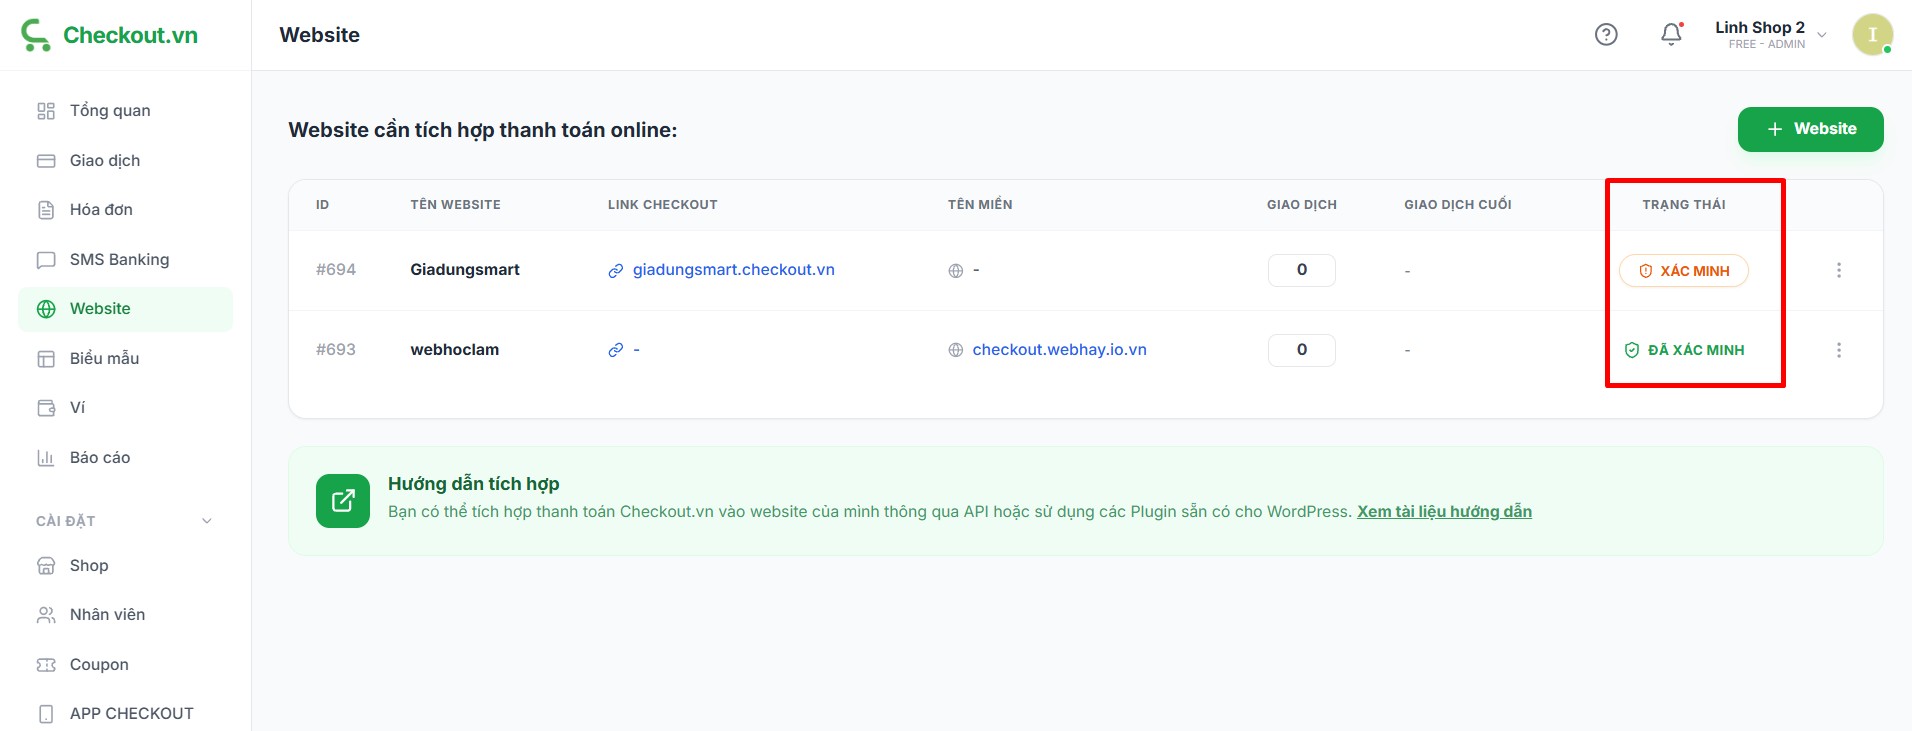The image size is (1912, 731).
Task: Click the integration guide external-link icon
Action: click(343, 501)
